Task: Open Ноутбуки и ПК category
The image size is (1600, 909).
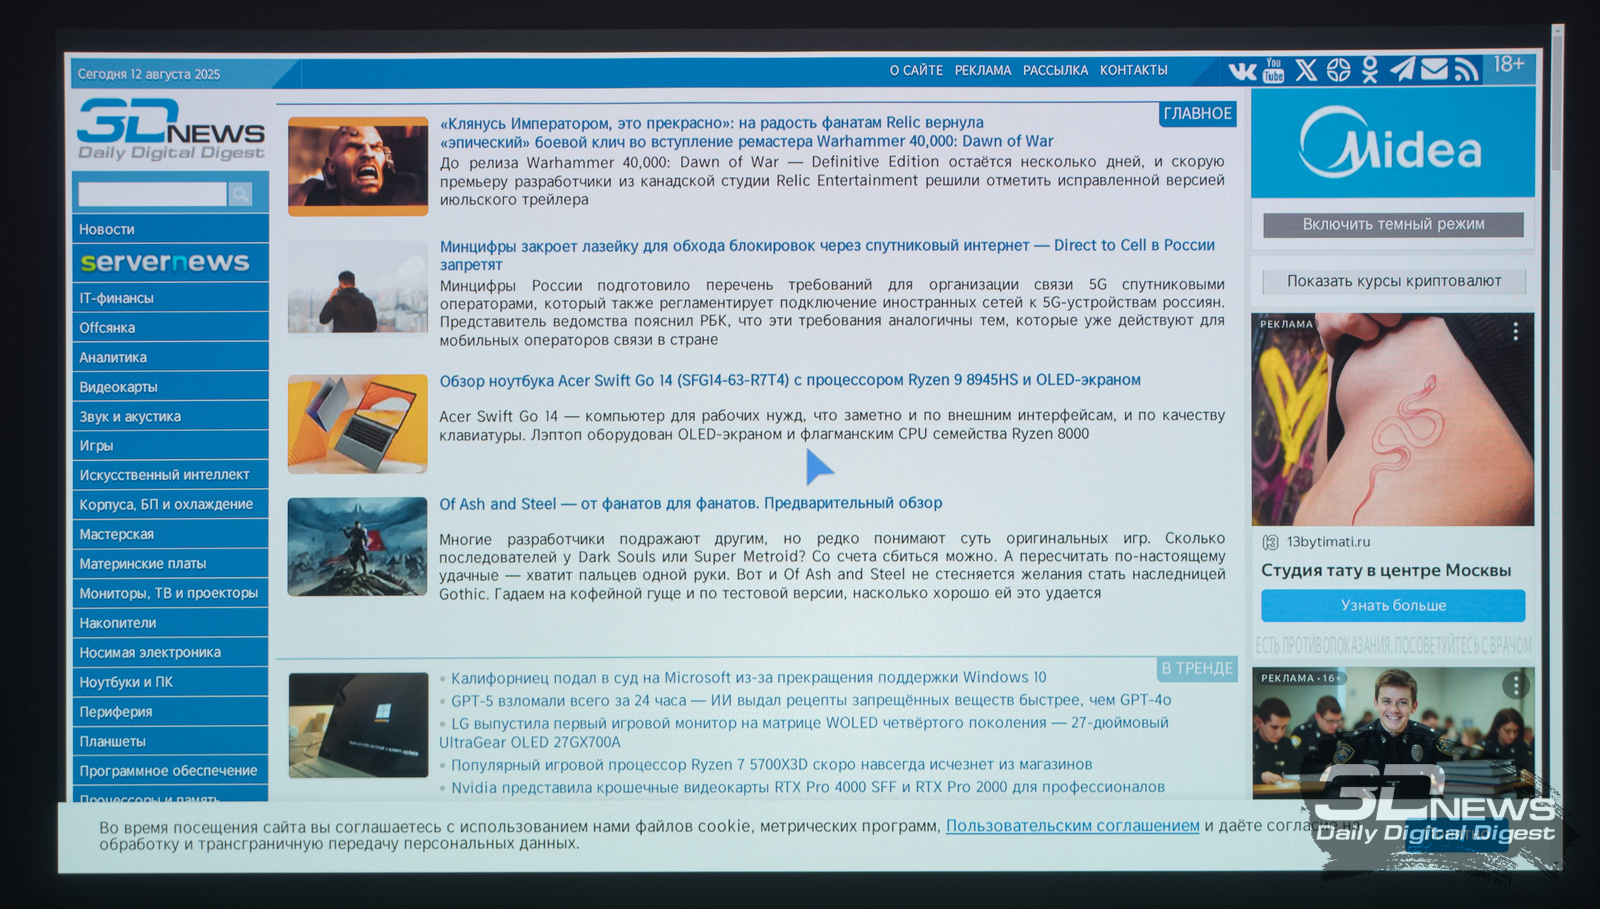Action: pos(170,682)
